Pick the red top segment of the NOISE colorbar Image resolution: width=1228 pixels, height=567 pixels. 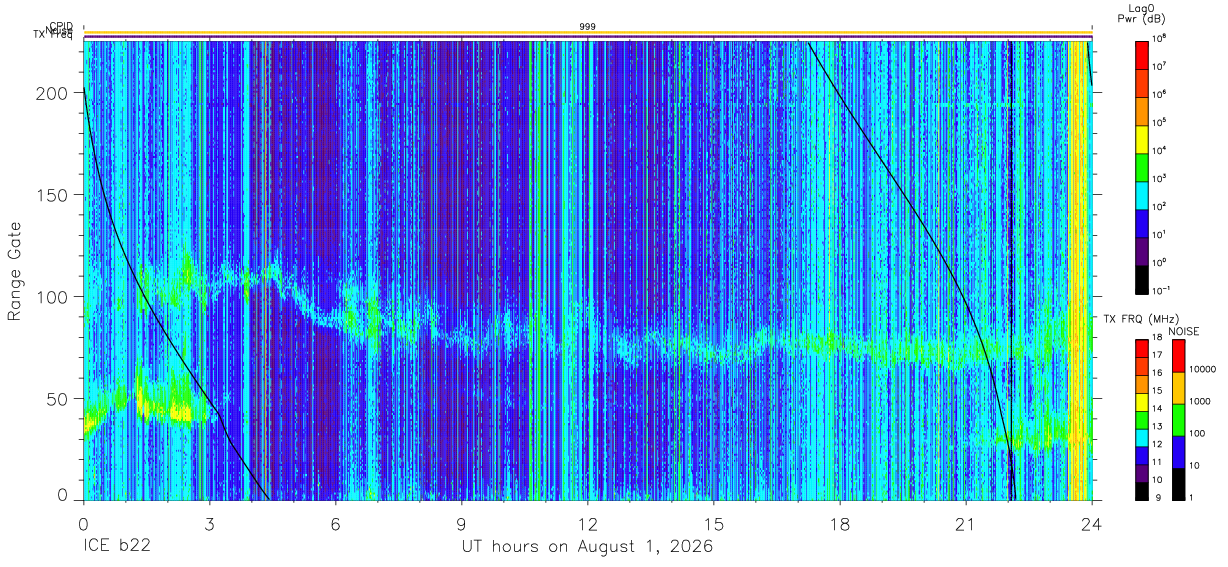click(1177, 355)
